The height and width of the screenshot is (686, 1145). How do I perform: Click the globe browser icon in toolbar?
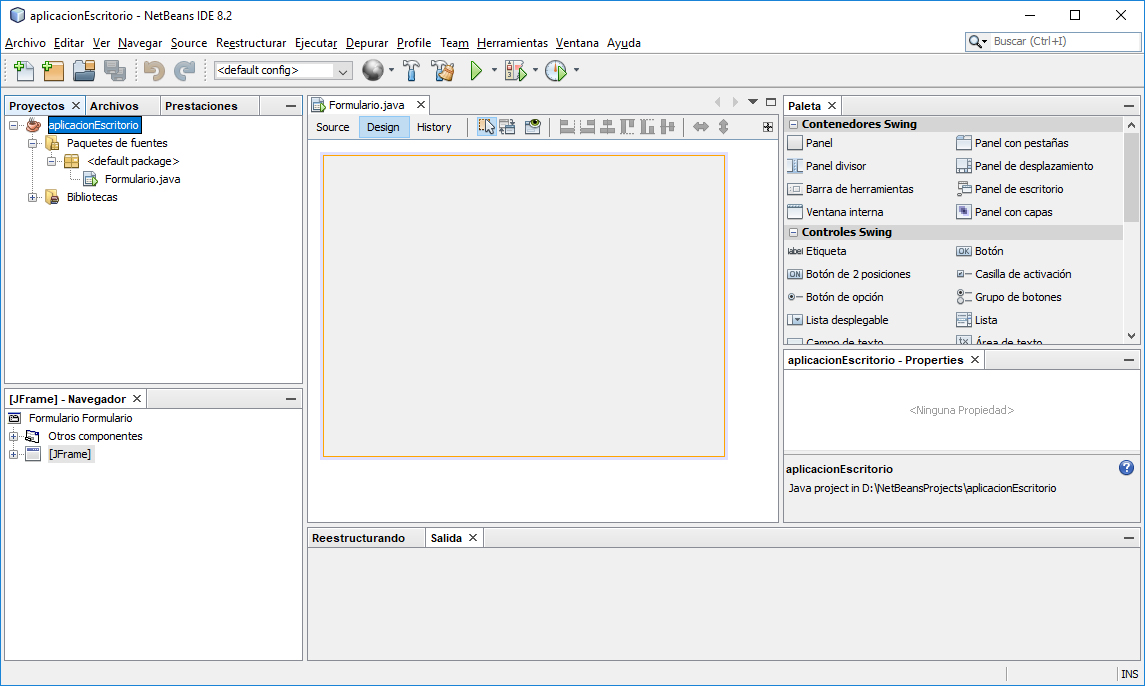(x=372, y=70)
